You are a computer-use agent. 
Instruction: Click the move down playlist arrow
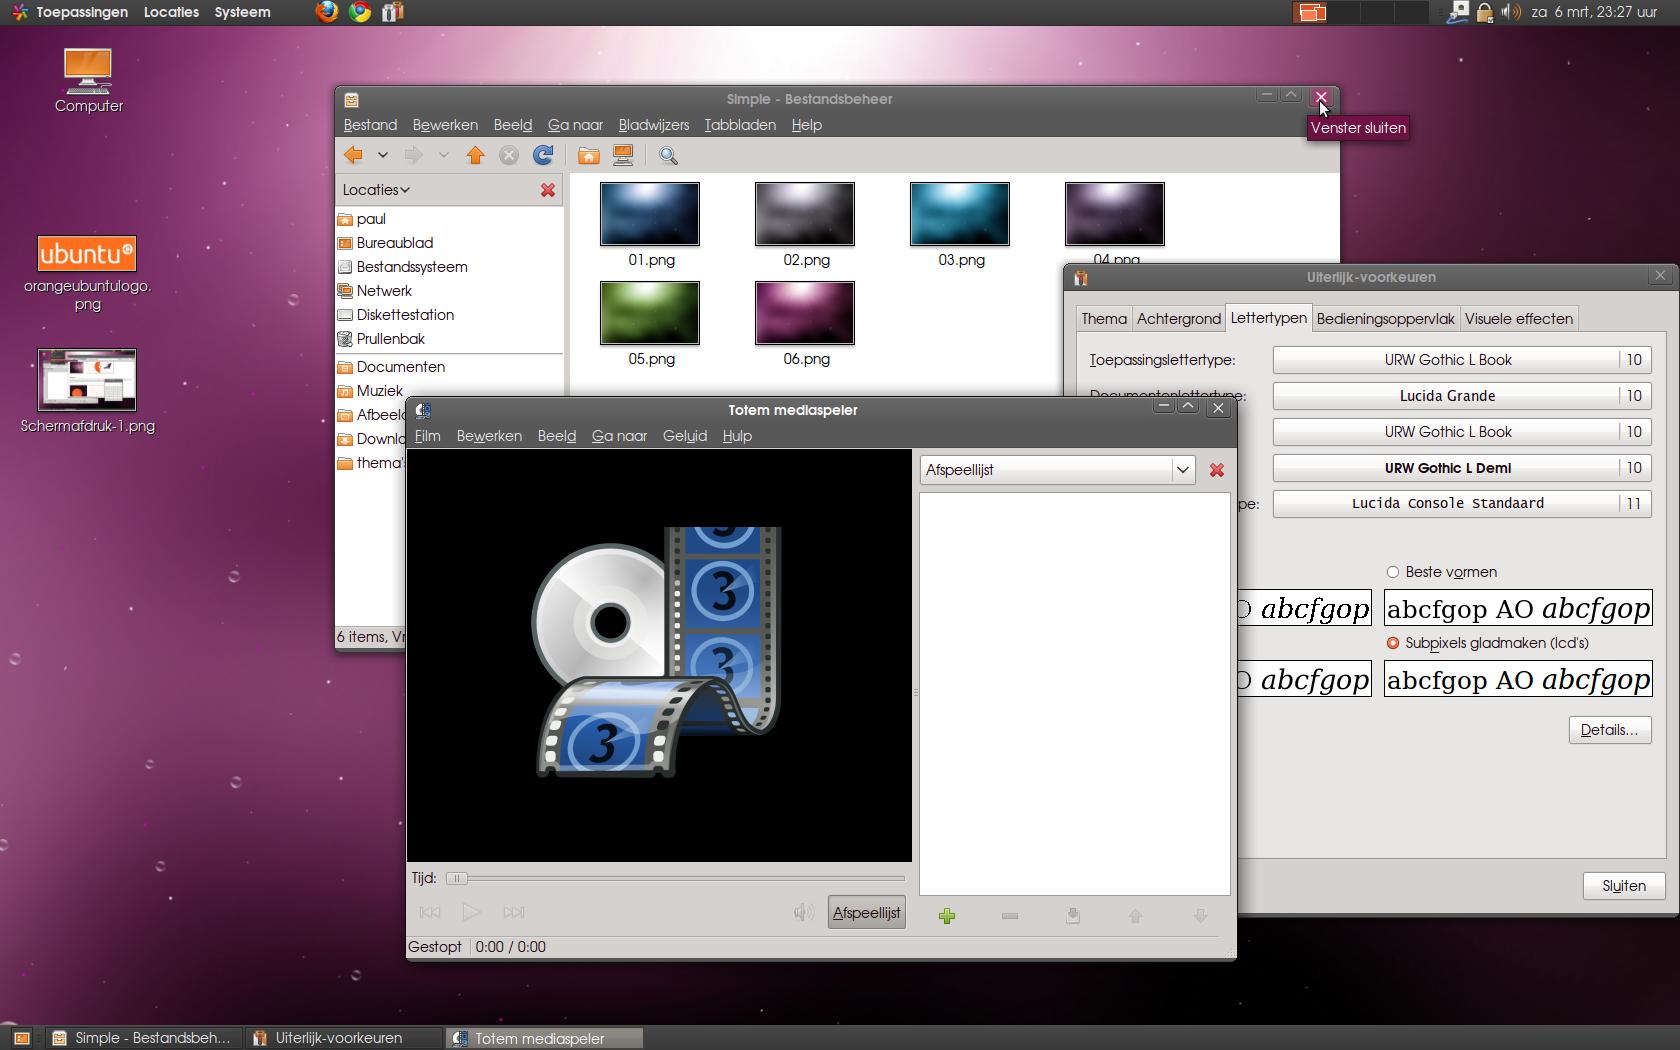1200,916
